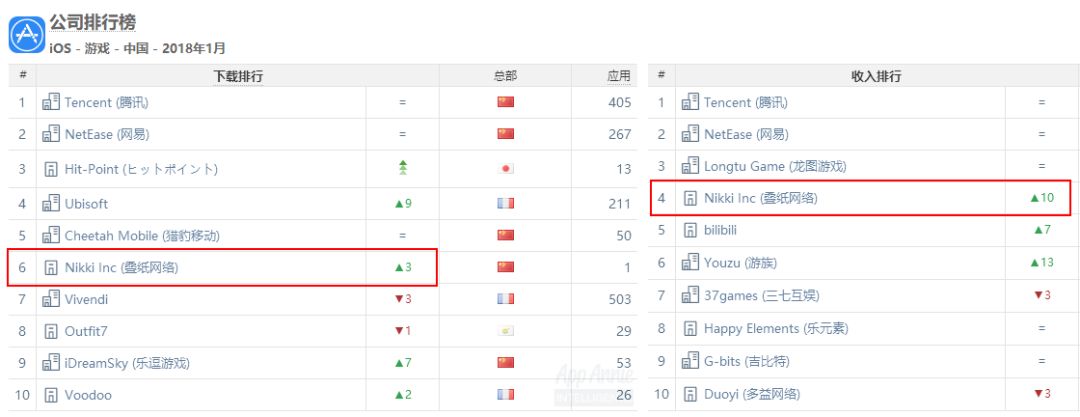Open Ubisoft company link
1080x417 pixels.
coord(86,203)
